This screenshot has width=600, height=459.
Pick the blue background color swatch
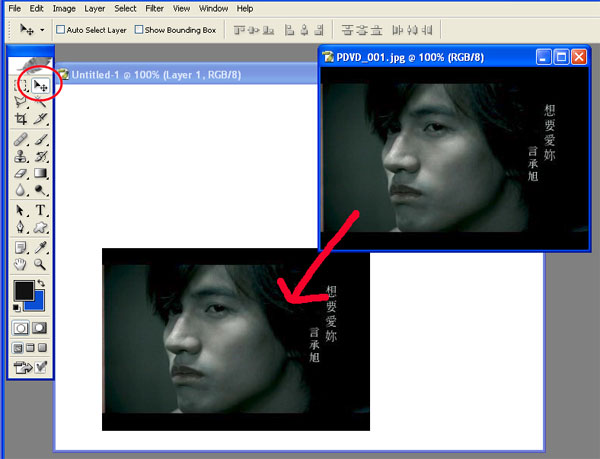39,304
